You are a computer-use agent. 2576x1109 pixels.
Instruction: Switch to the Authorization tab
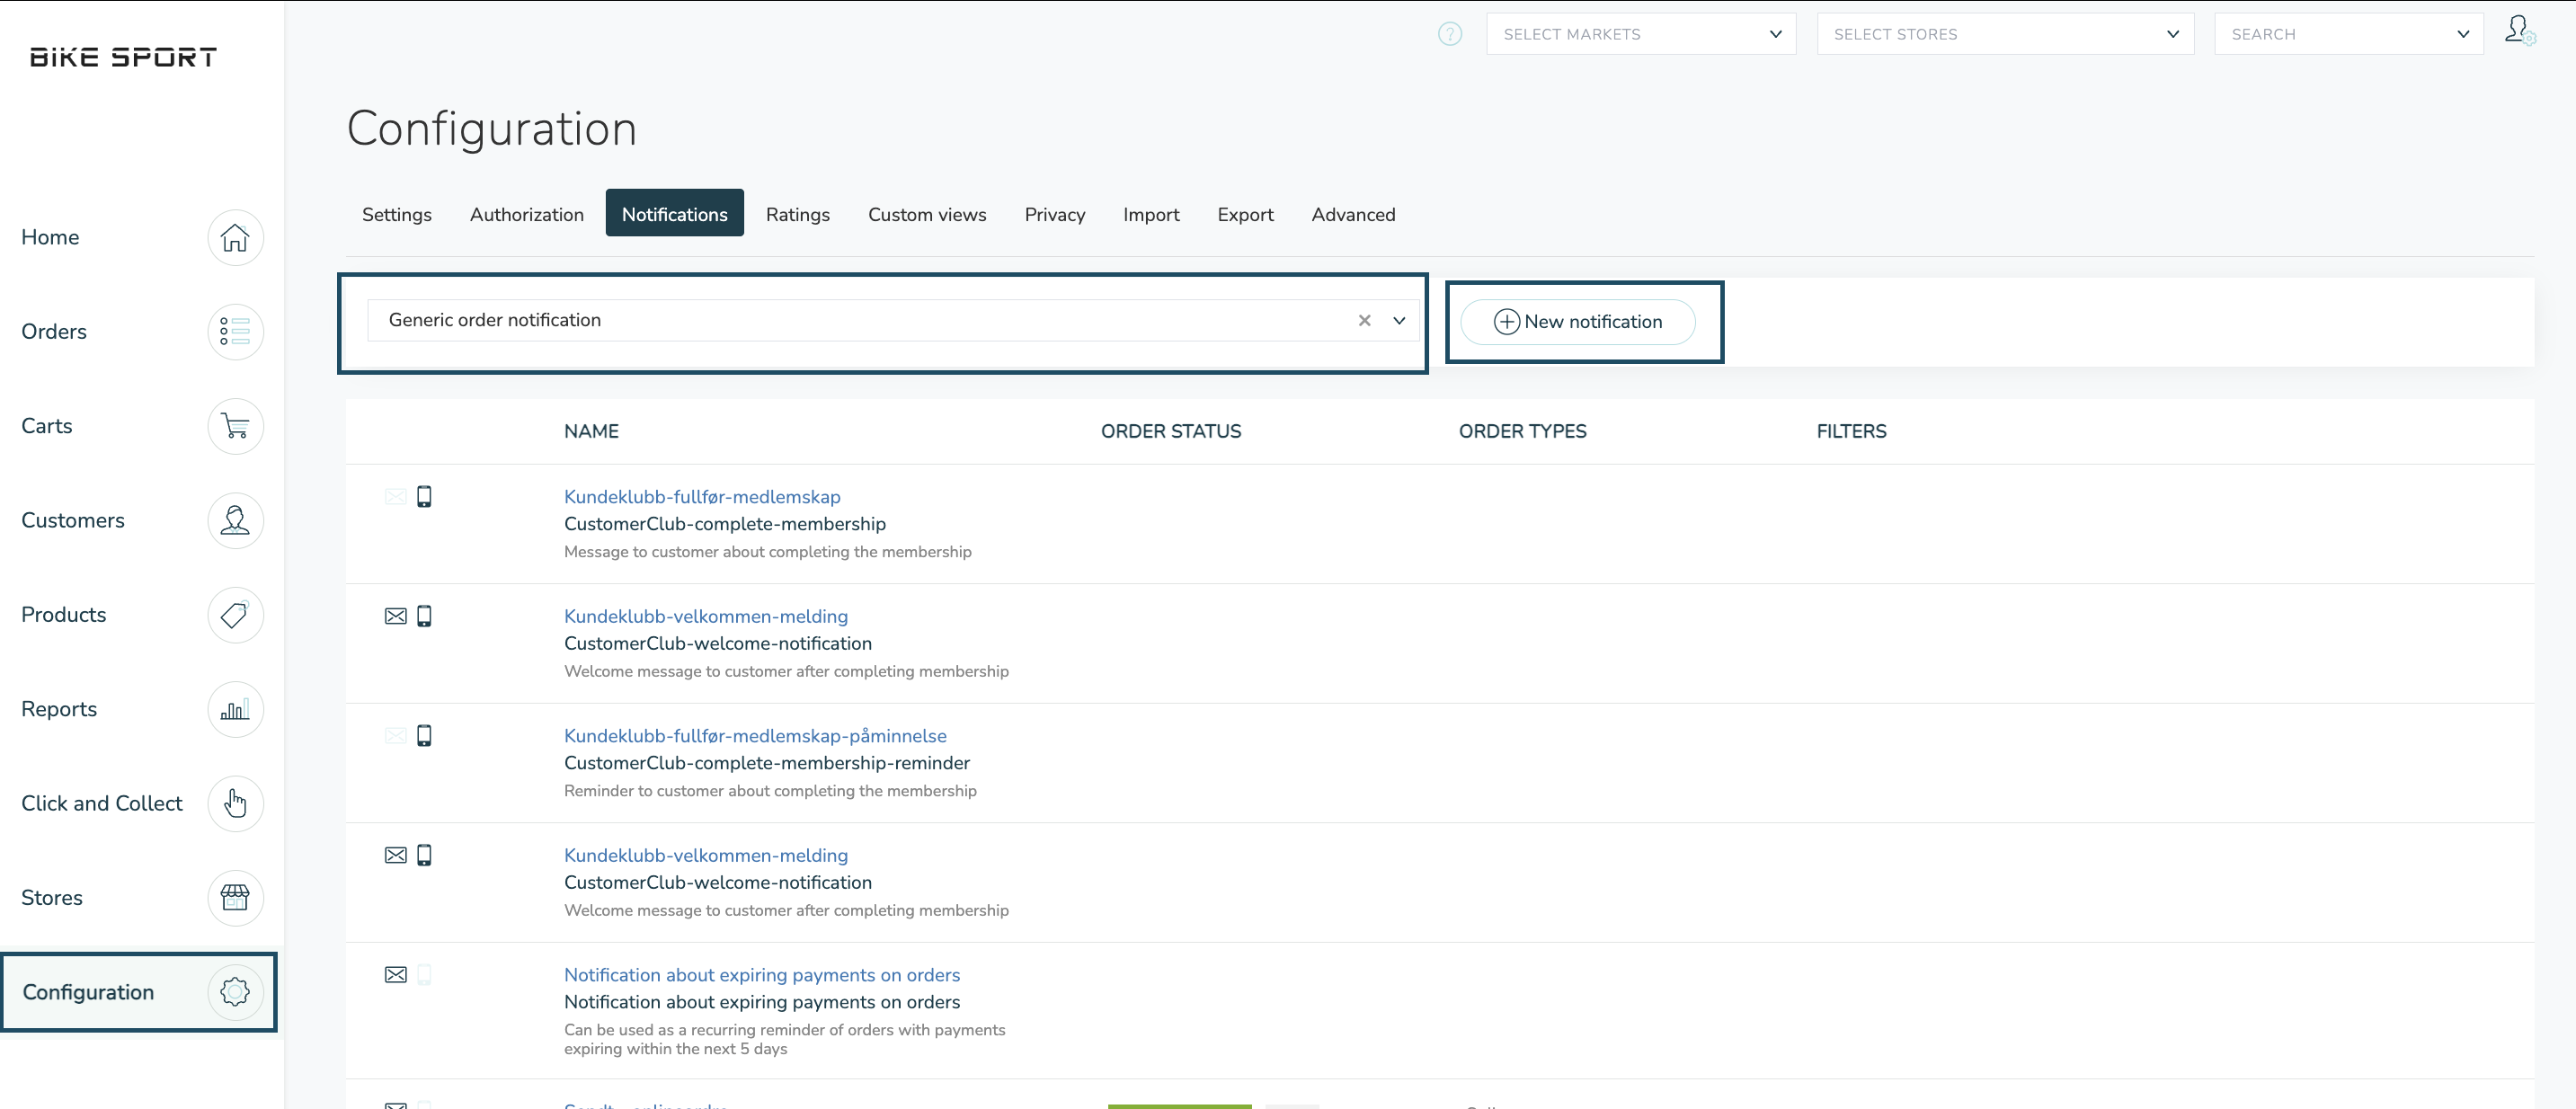click(x=526, y=214)
